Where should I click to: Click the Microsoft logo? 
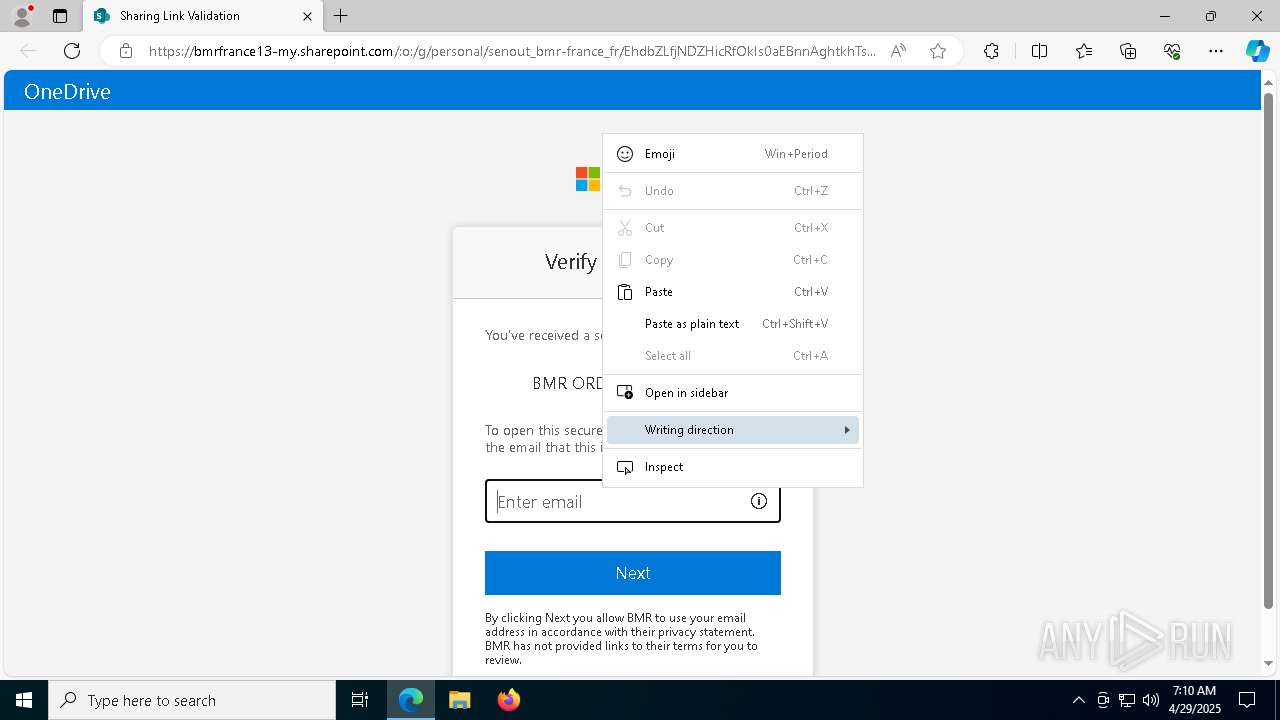pyautogui.click(x=587, y=179)
